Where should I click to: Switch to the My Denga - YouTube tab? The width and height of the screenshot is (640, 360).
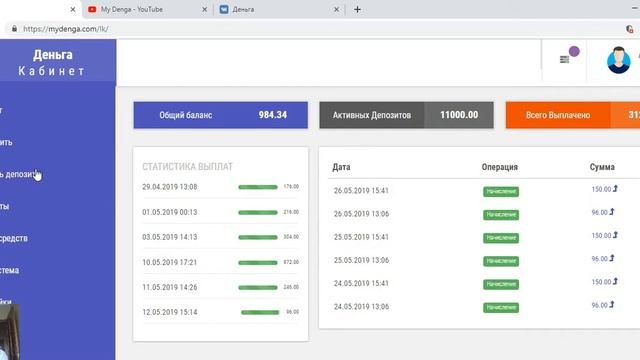(147, 9)
